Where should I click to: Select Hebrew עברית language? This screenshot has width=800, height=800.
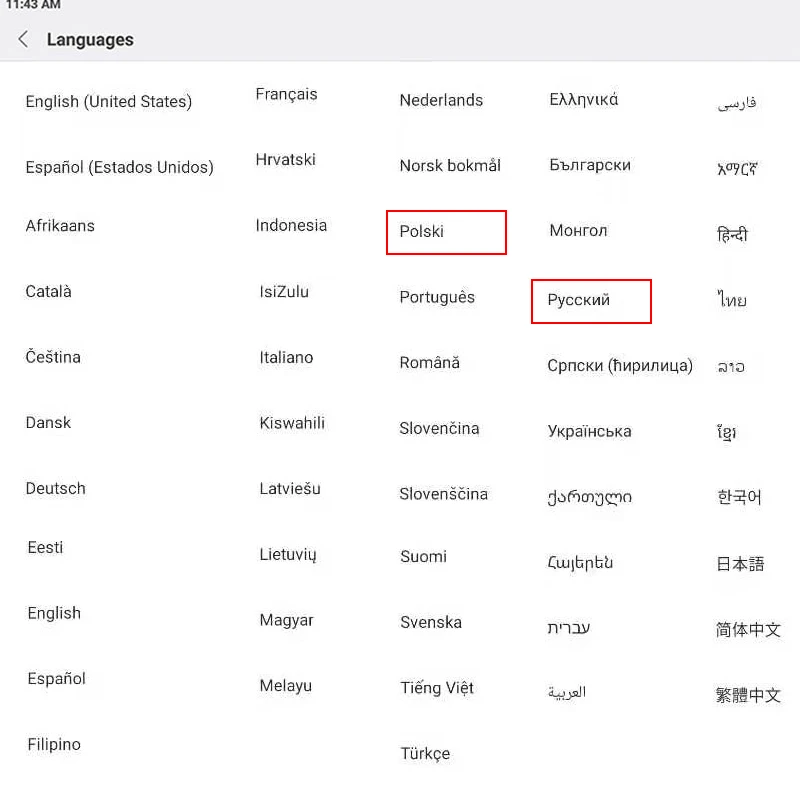[x=568, y=628]
